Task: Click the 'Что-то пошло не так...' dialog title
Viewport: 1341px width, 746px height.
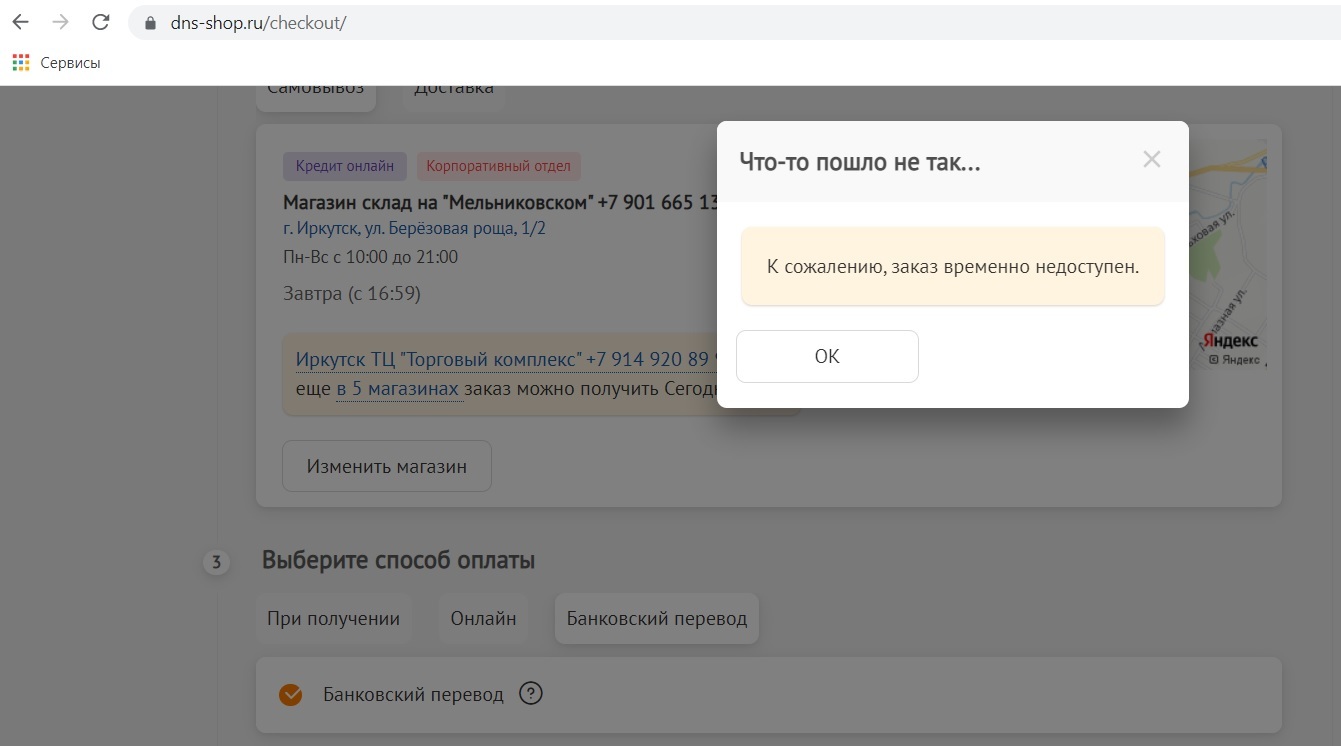Action: [859, 162]
